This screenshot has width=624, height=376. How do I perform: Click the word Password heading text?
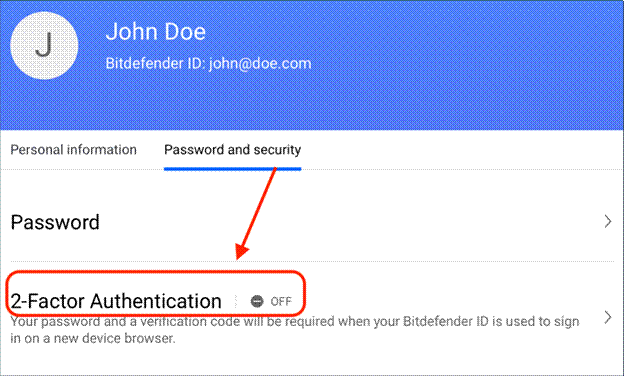click(55, 222)
